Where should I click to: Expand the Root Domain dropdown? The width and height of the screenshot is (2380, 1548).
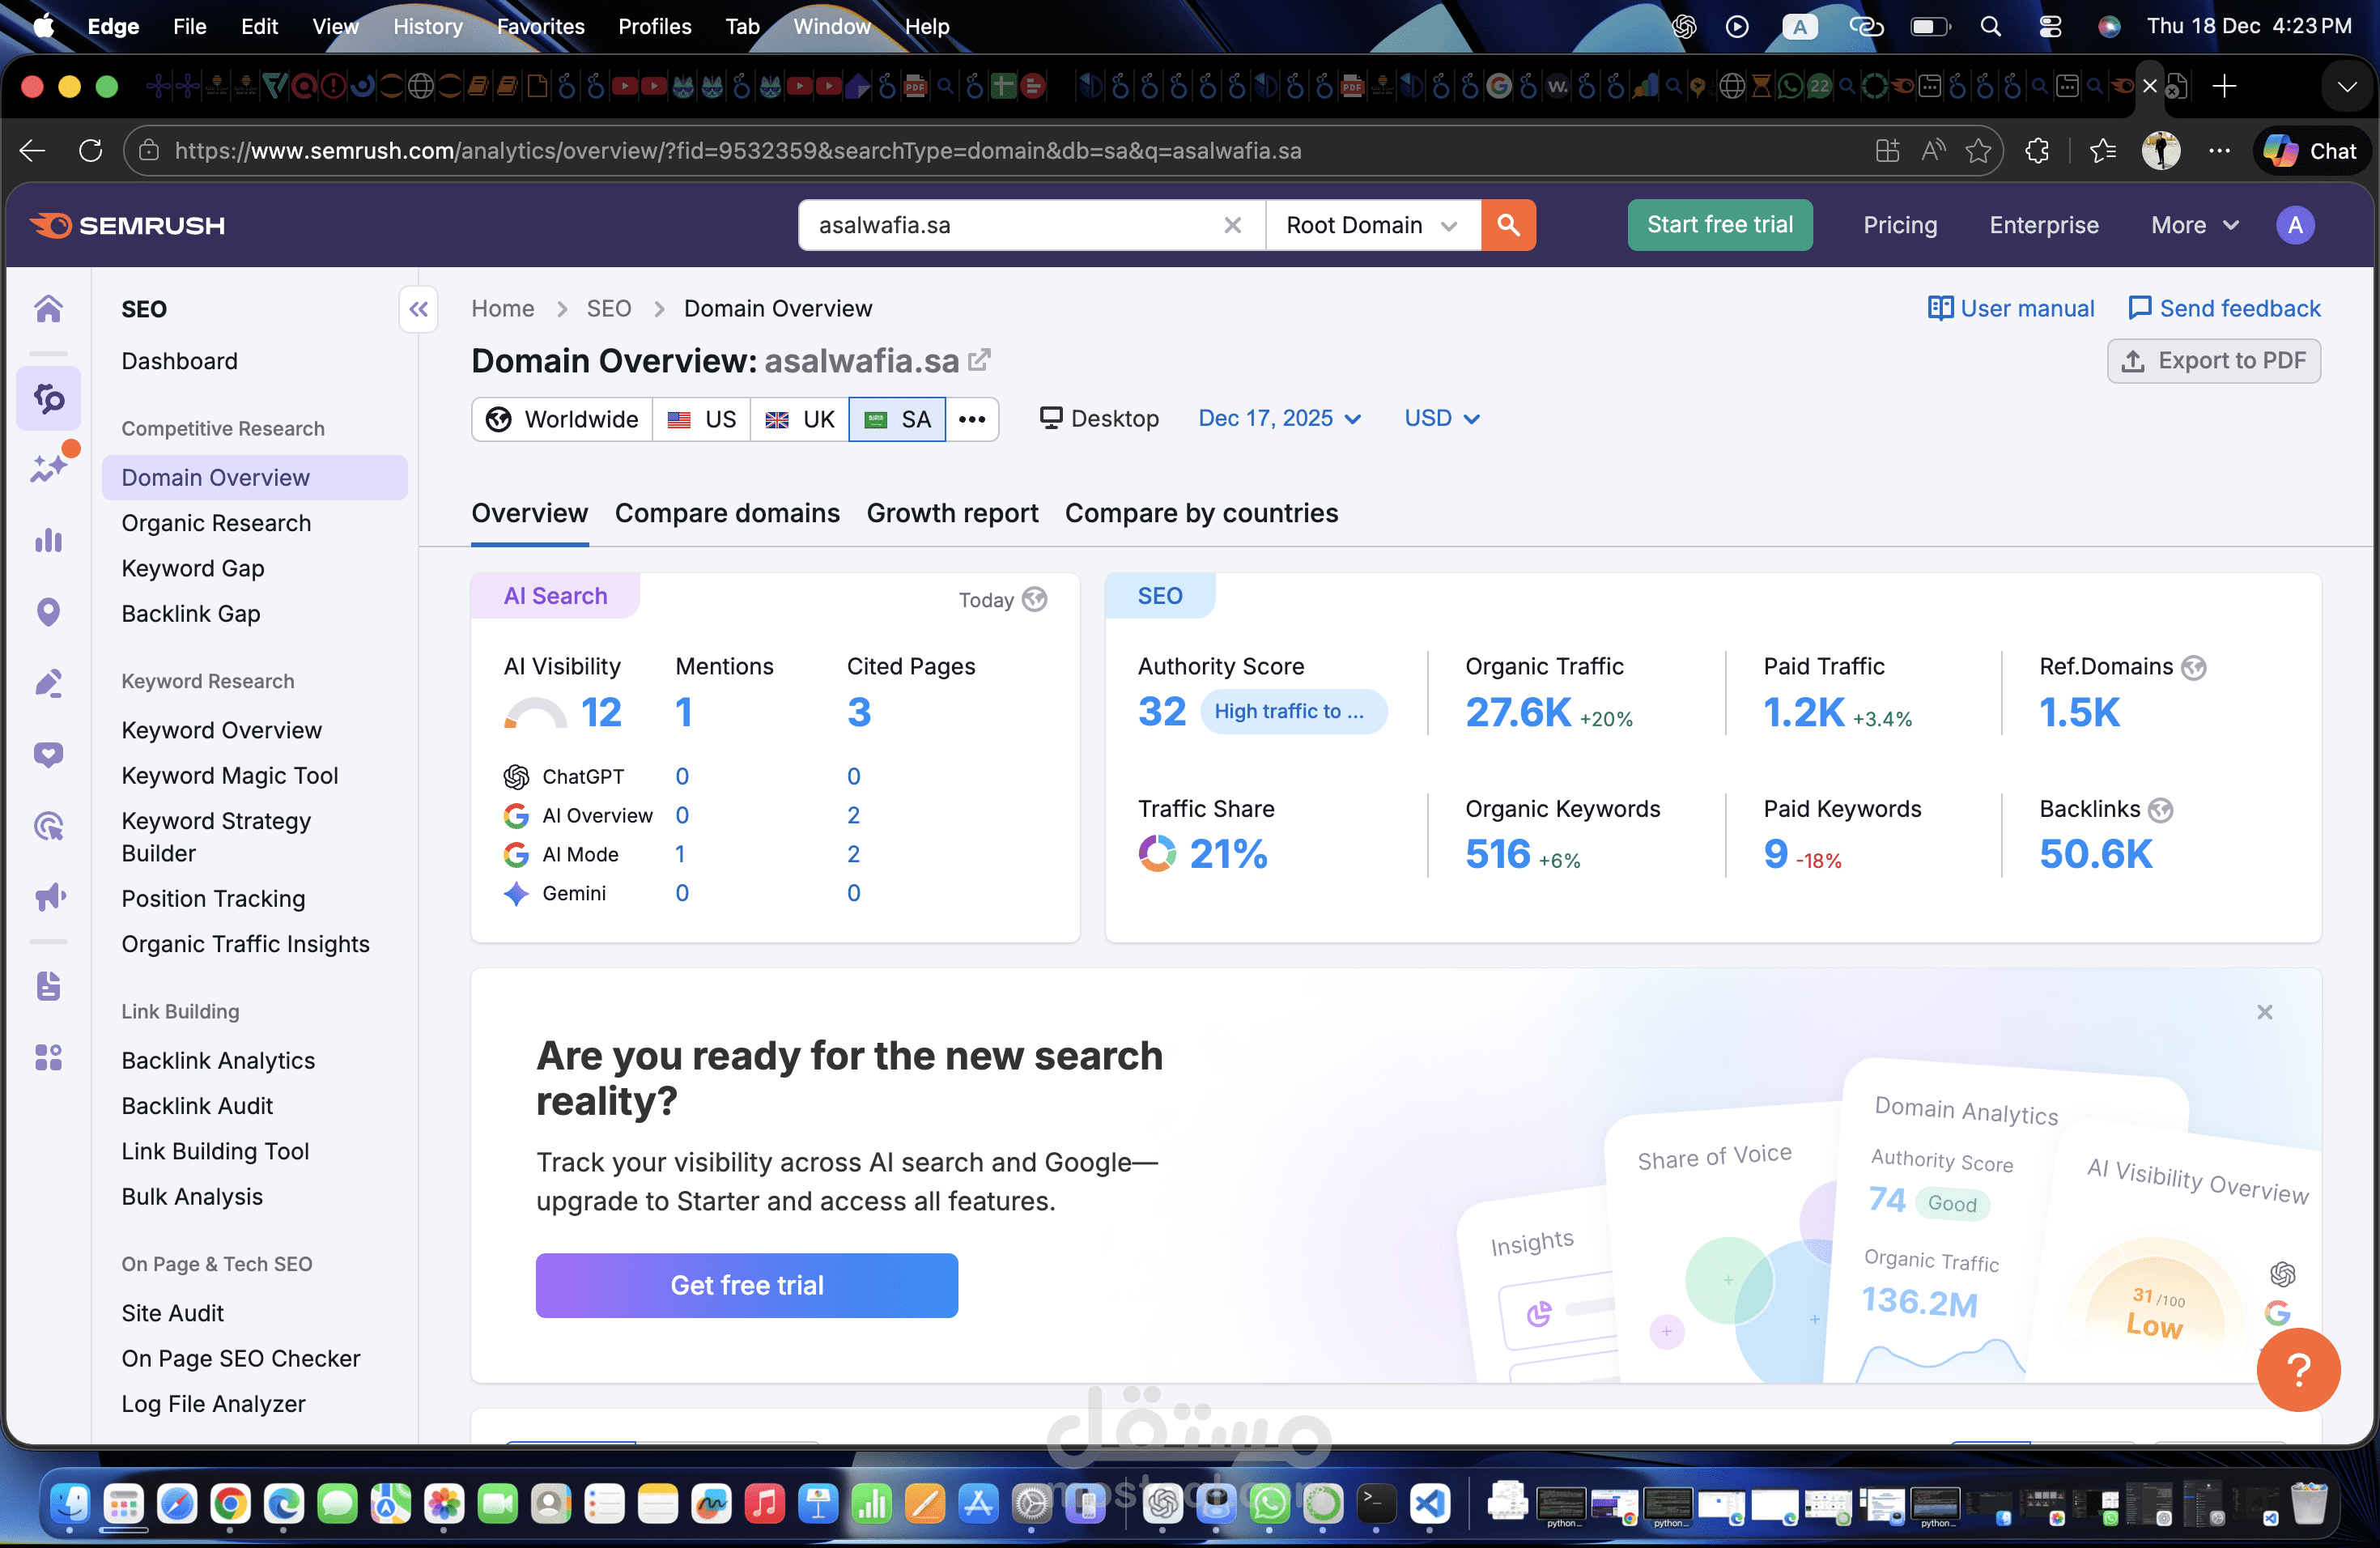[x=1371, y=225]
